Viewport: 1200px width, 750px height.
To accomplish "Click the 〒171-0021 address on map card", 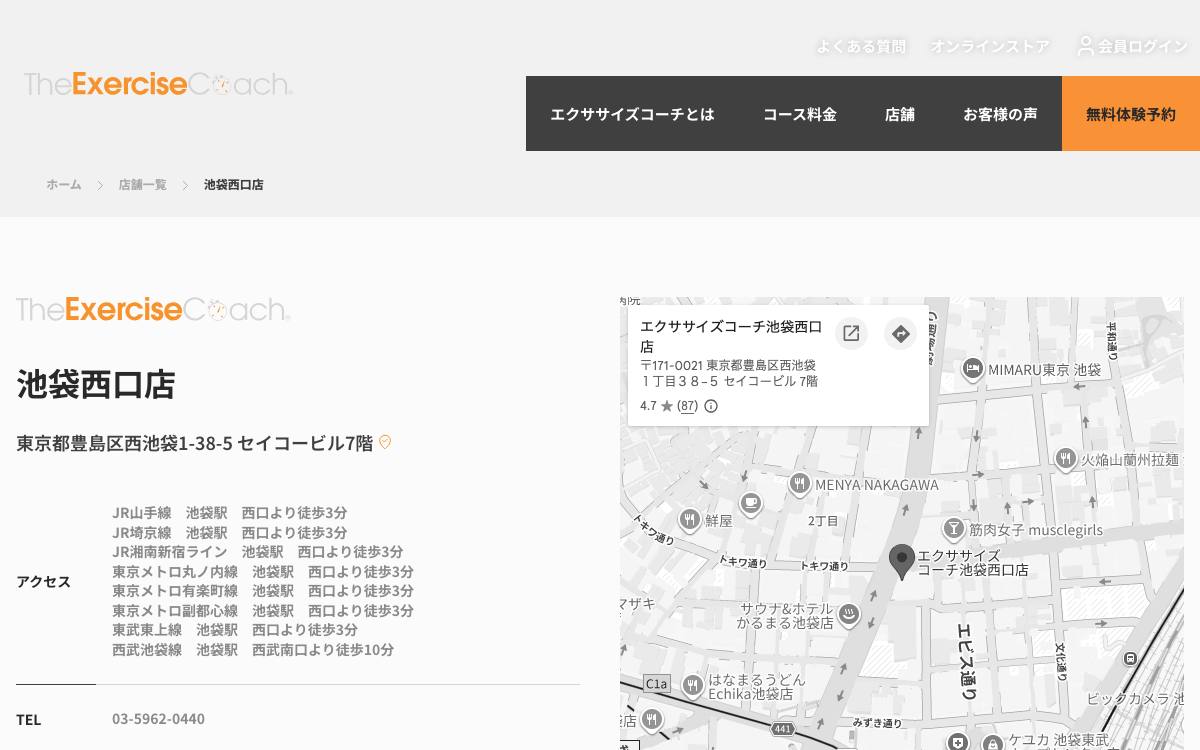I will point(729,373).
